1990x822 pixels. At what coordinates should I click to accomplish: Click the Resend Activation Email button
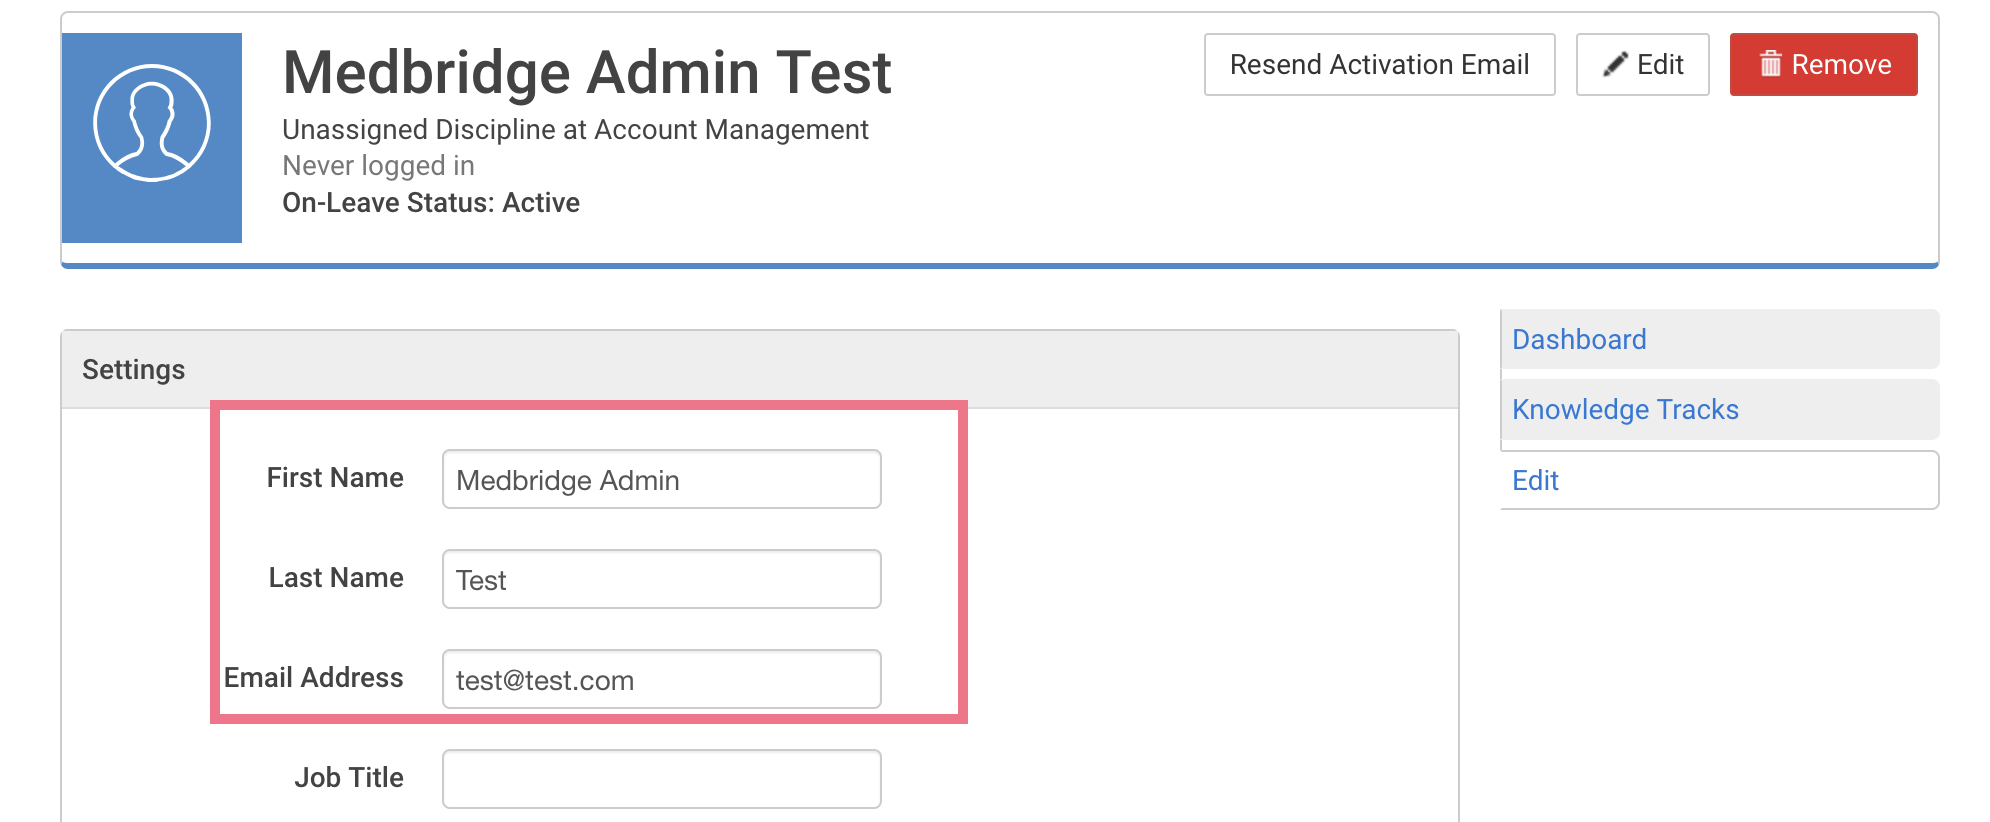click(x=1379, y=65)
